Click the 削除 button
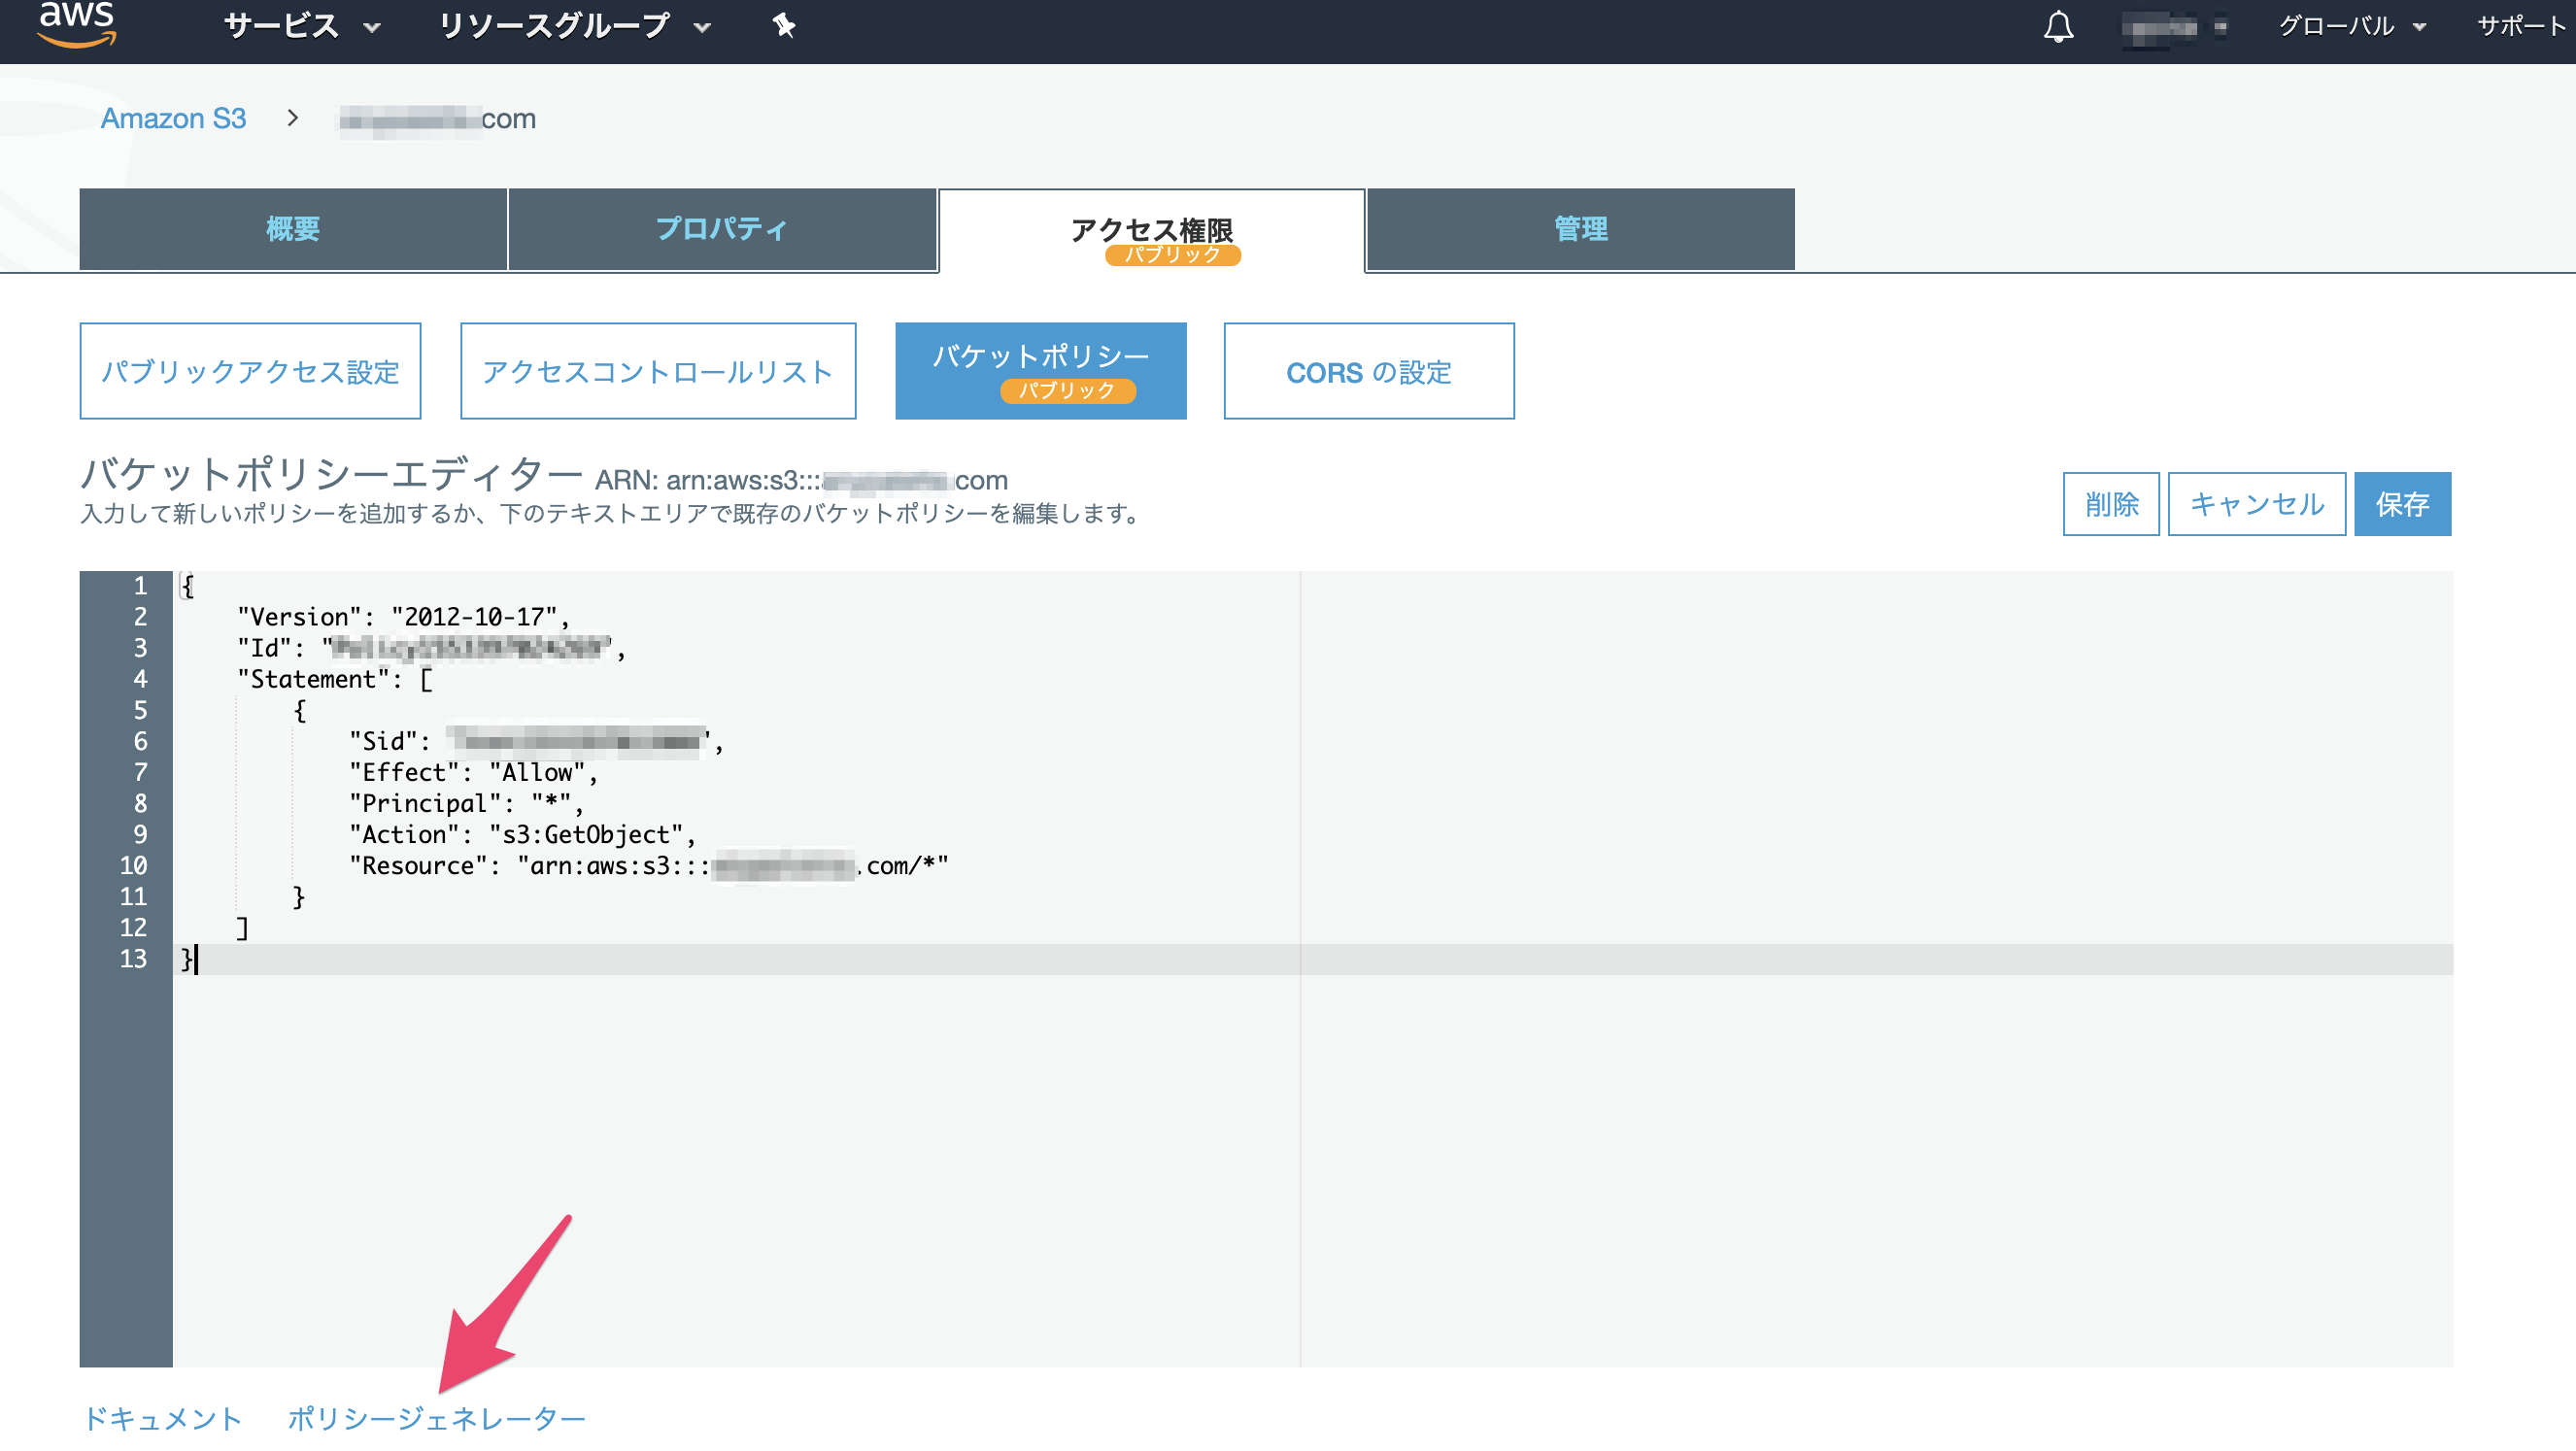 [2110, 504]
